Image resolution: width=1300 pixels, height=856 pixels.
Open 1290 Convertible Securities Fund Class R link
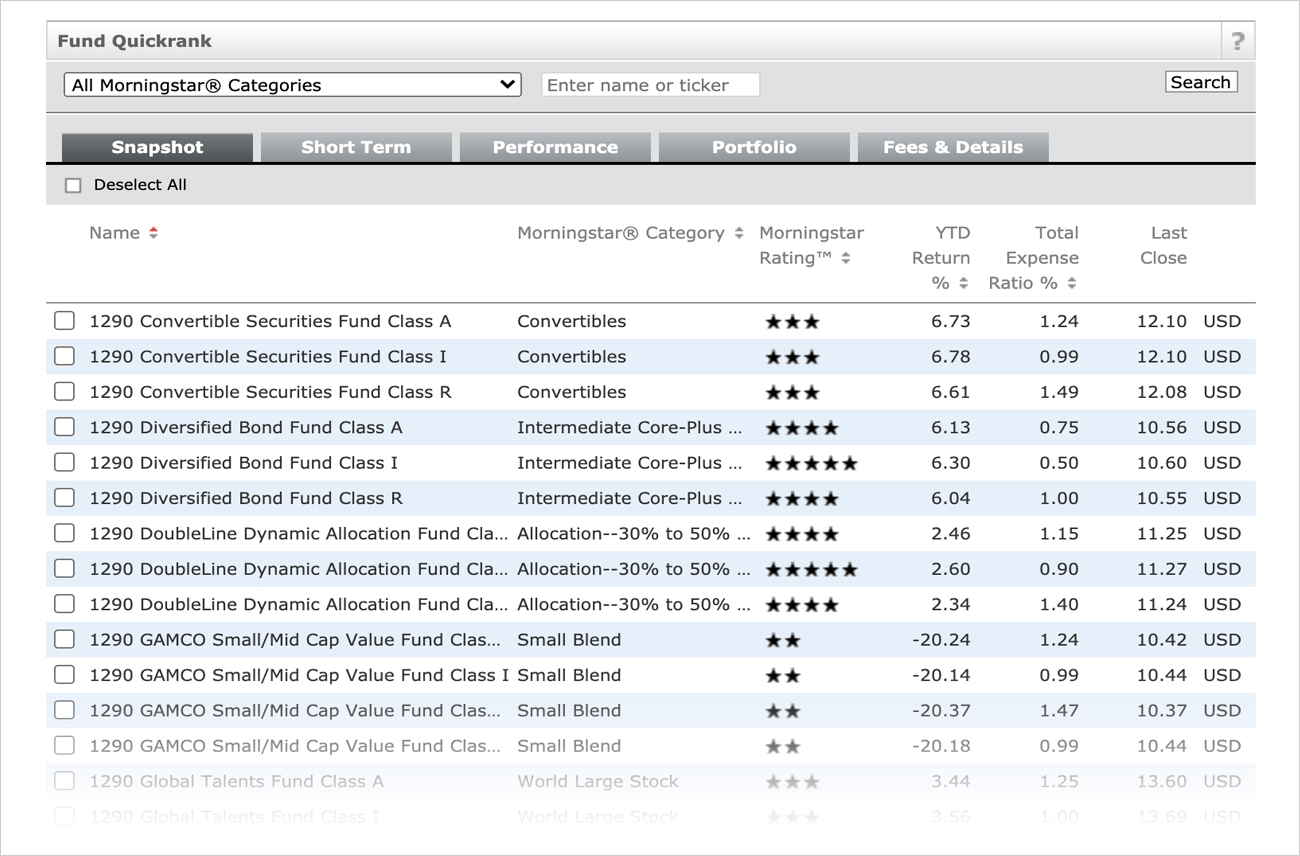[270, 392]
